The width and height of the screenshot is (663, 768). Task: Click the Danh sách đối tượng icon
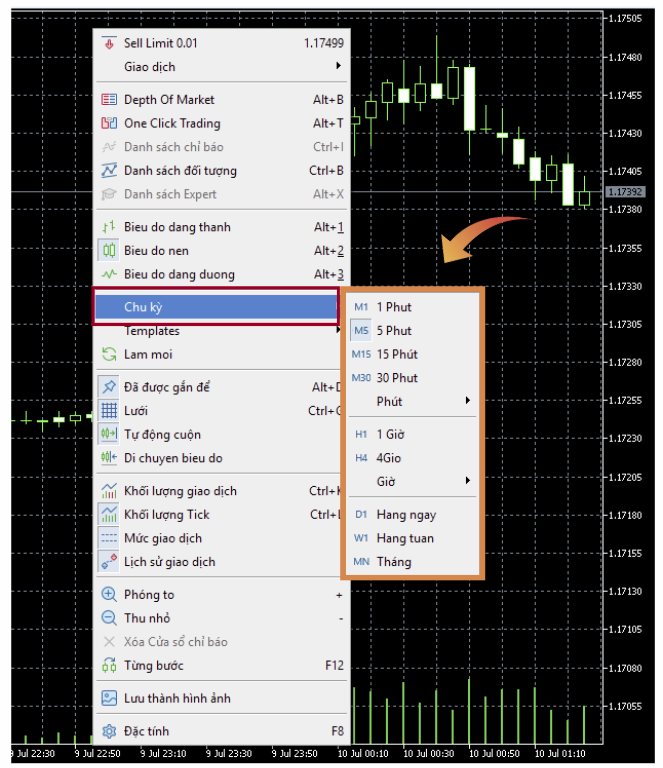[x=109, y=171]
